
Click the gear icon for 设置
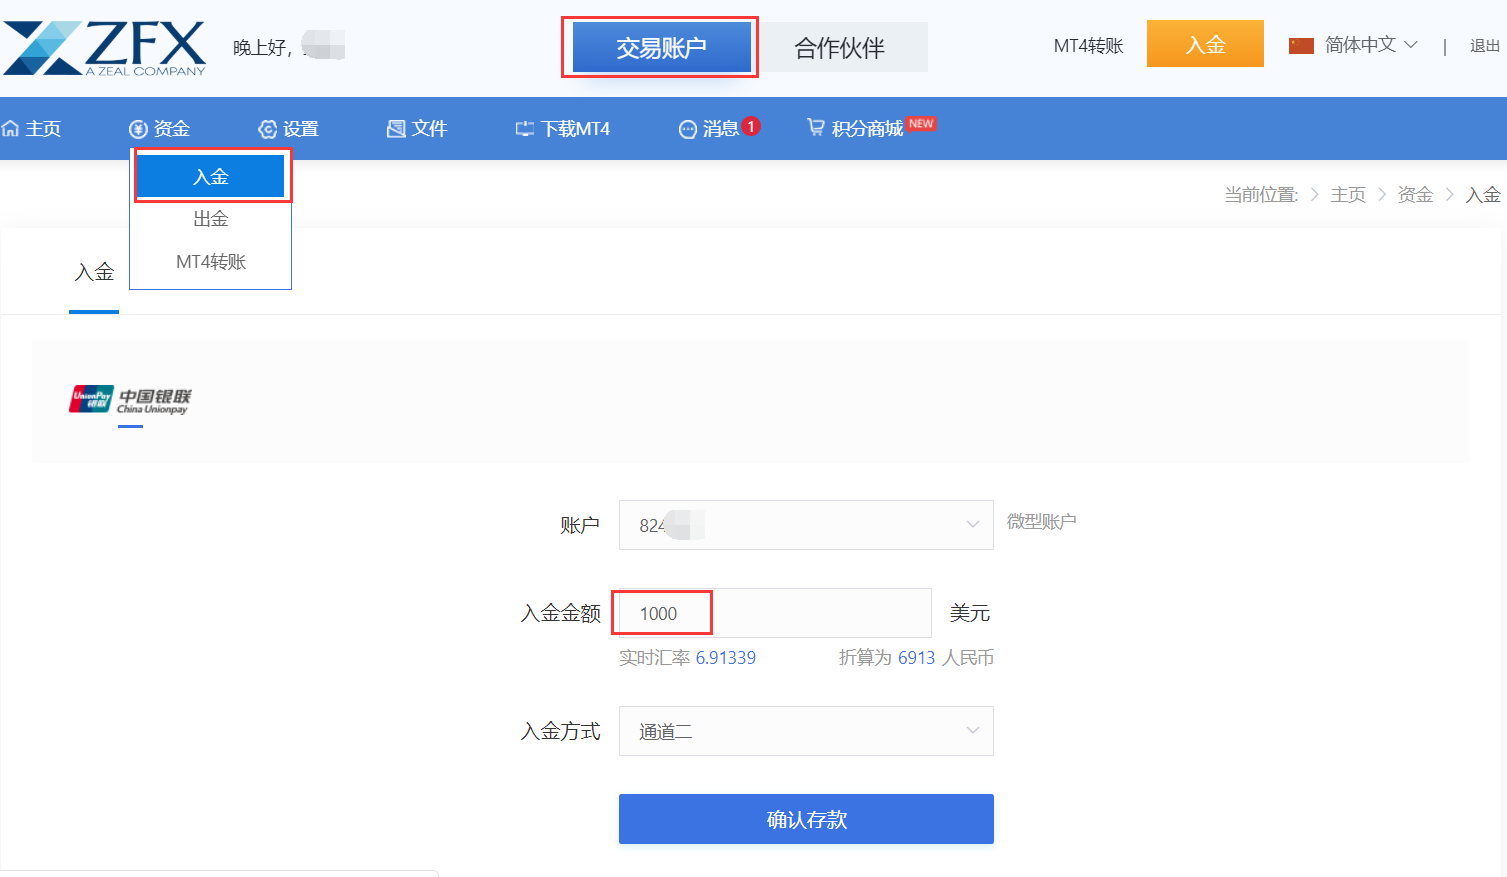click(267, 129)
